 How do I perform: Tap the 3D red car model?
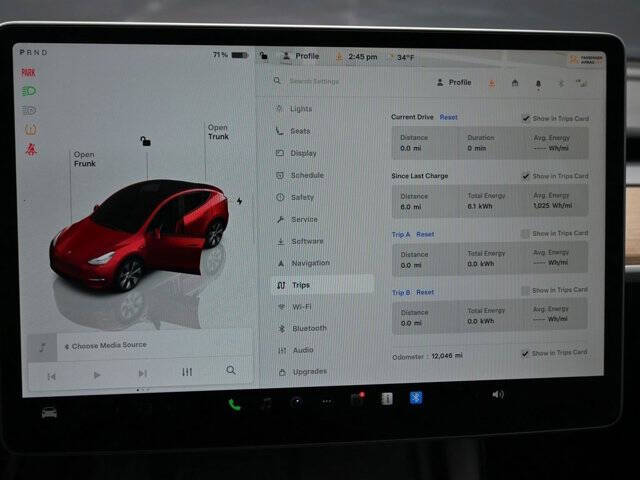pos(139,235)
